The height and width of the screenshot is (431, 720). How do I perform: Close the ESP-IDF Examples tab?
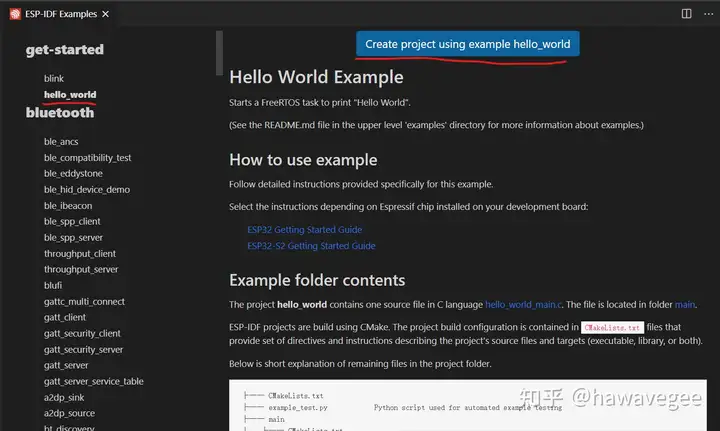pyautogui.click(x=106, y=14)
